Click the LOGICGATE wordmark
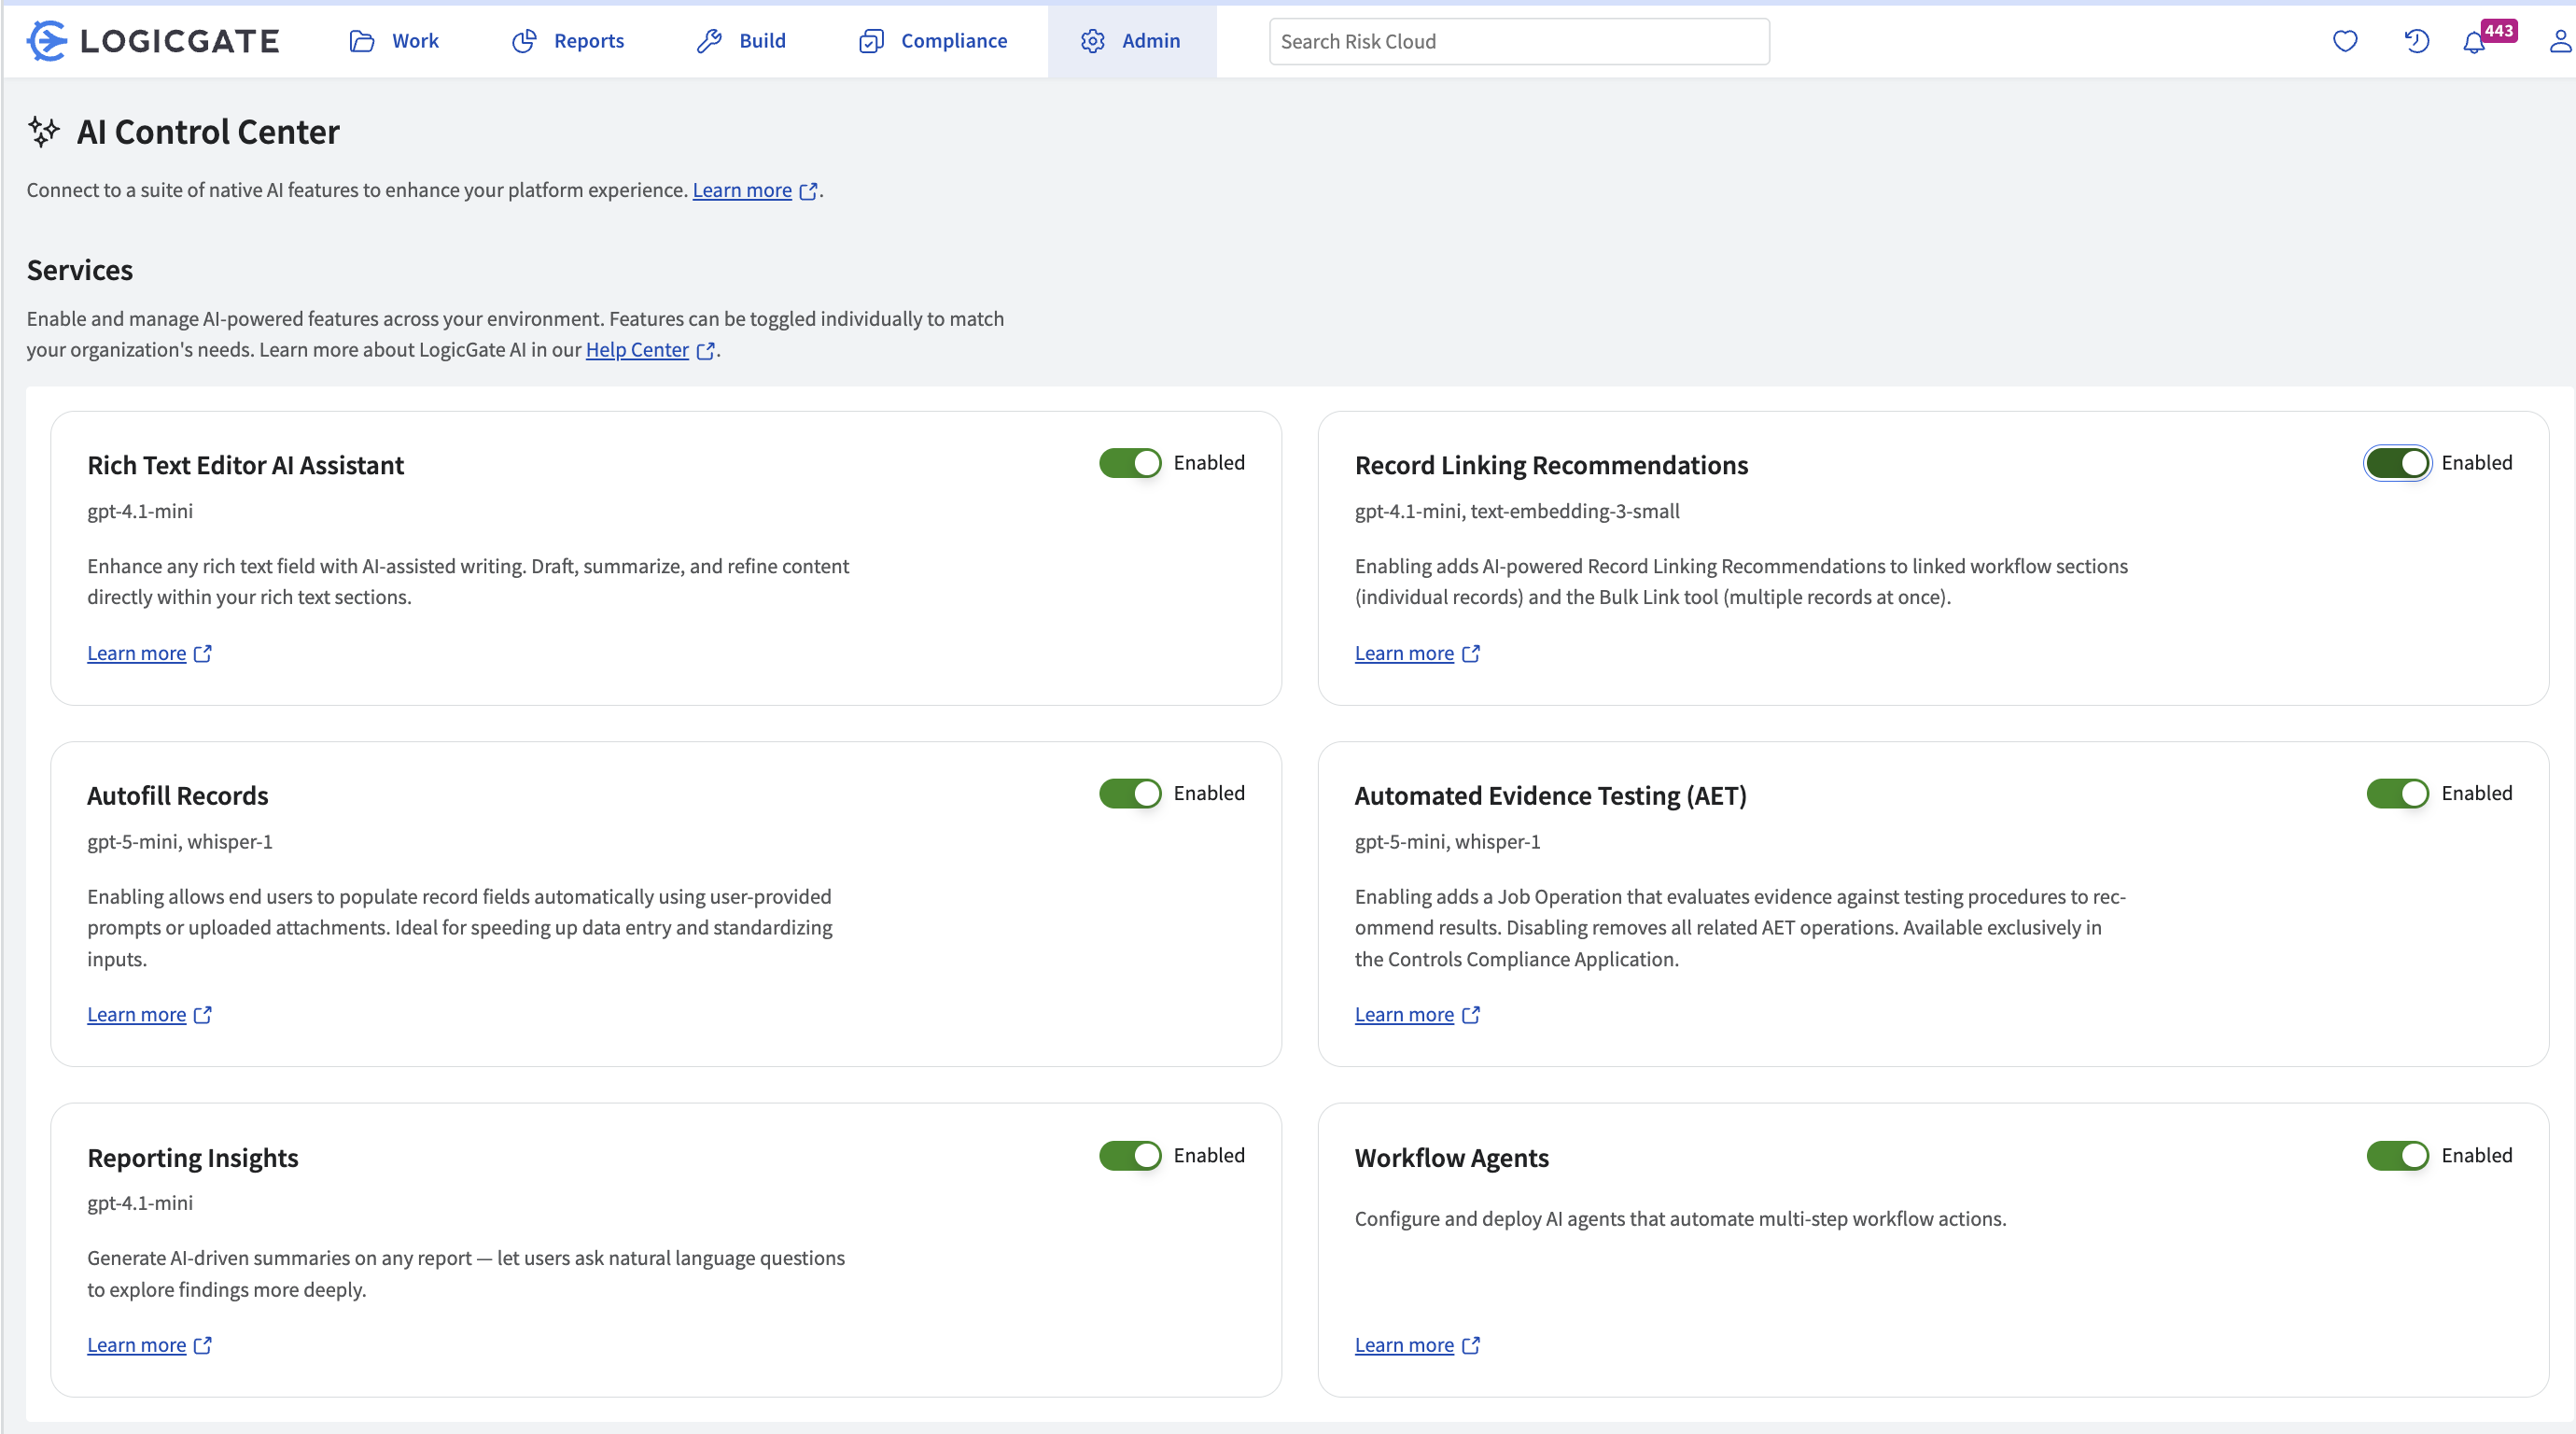The width and height of the screenshot is (2576, 1434). pos(180,41)
